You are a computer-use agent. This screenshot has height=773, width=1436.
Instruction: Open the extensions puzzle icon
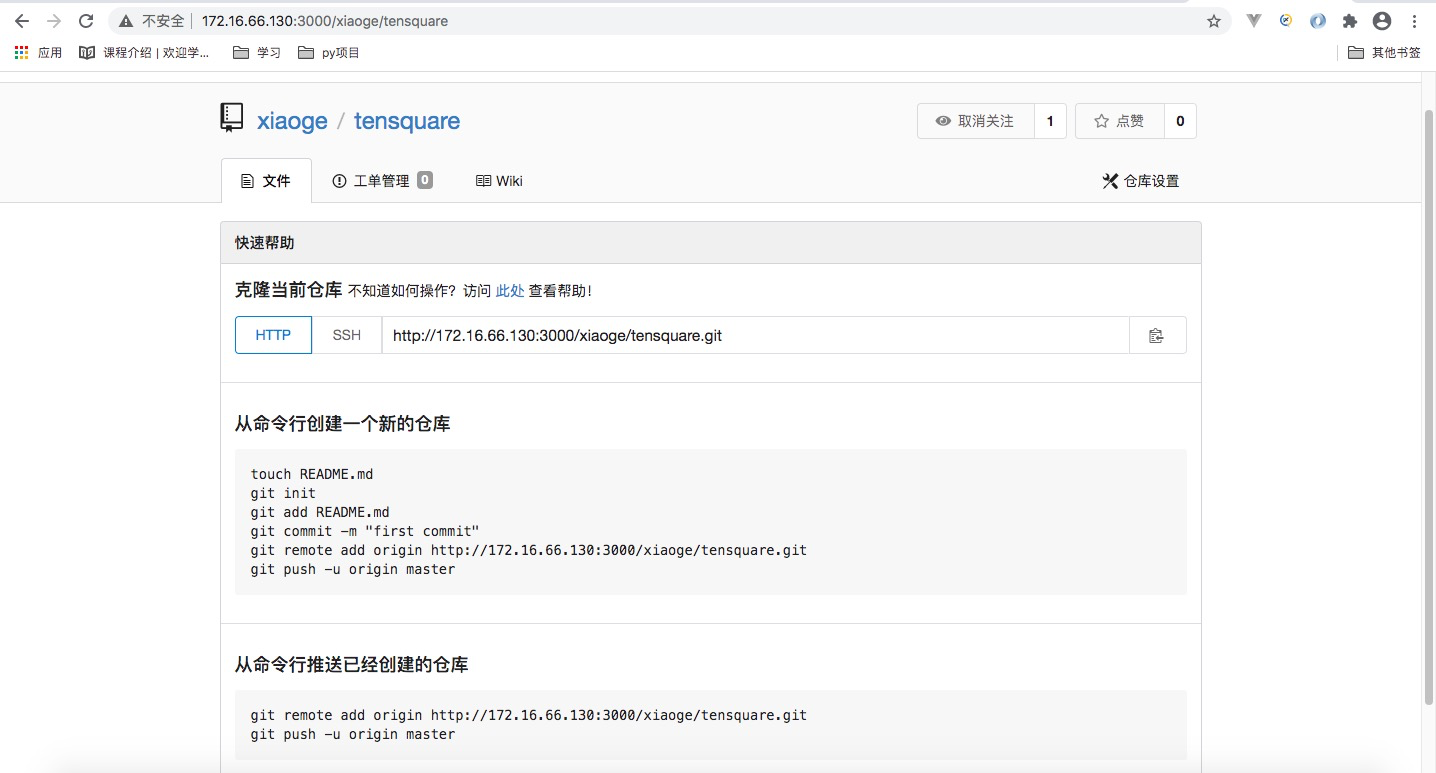pos(1350,21)
